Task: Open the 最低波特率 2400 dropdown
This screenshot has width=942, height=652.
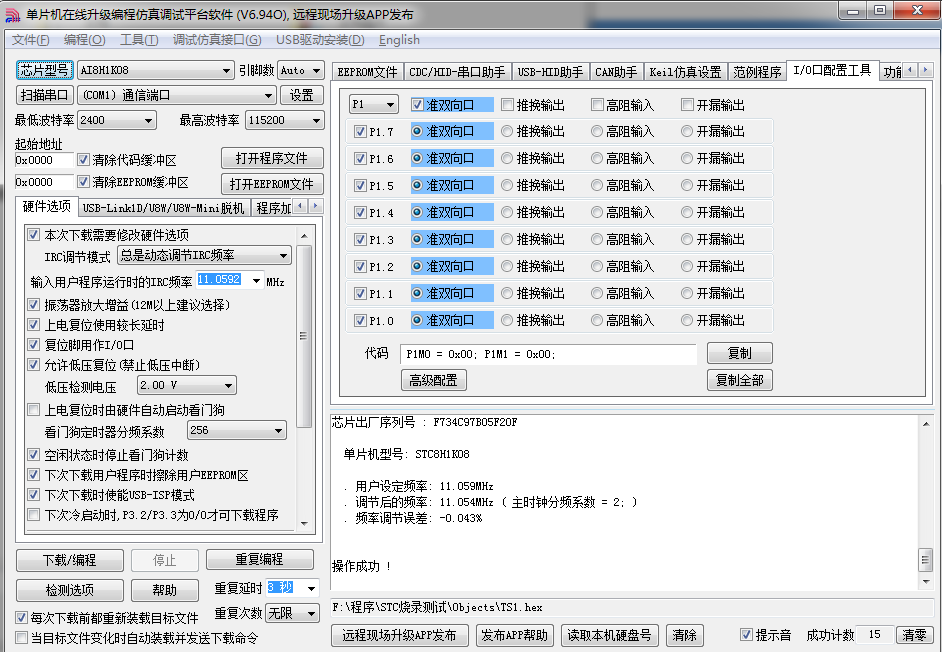Action: [x=117, y=120]
